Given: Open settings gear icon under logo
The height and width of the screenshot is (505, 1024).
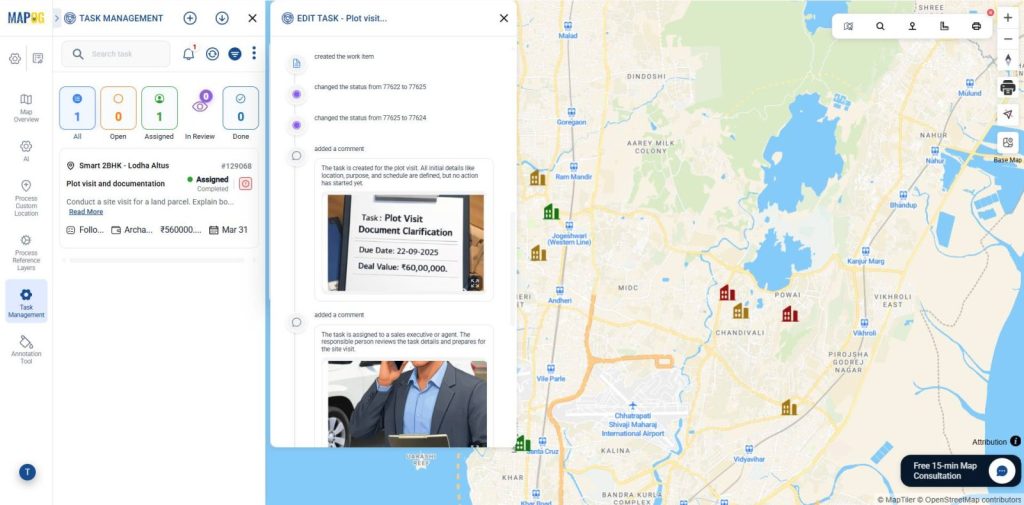Looking at the screenshot, I should pos(14,58).
